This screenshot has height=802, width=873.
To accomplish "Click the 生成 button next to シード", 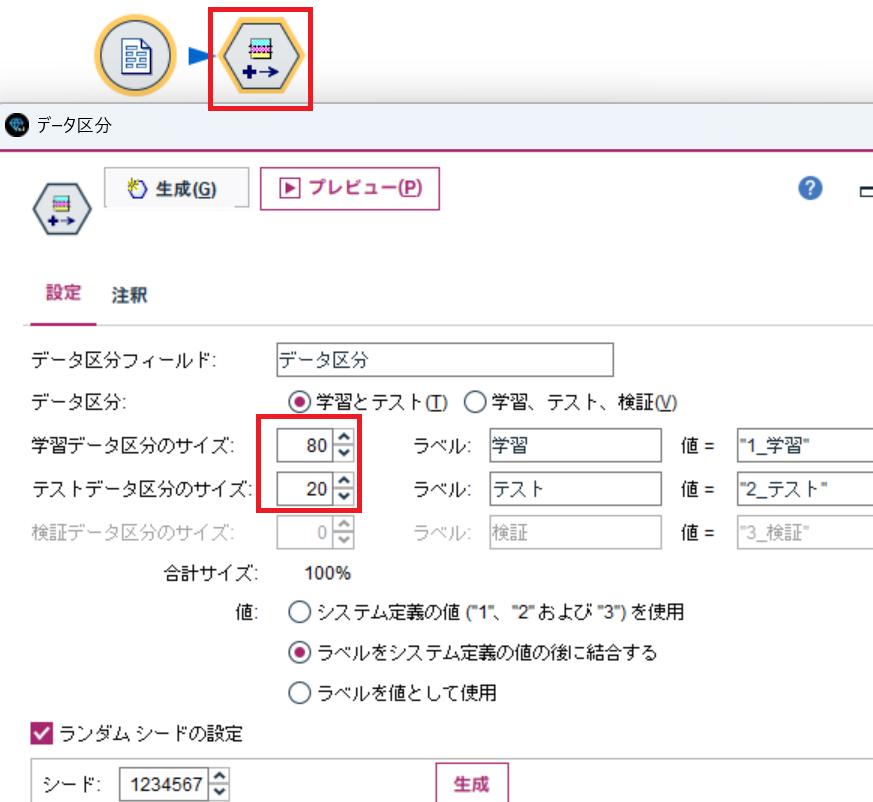I will pyautogui.click(x=471, y=783).
